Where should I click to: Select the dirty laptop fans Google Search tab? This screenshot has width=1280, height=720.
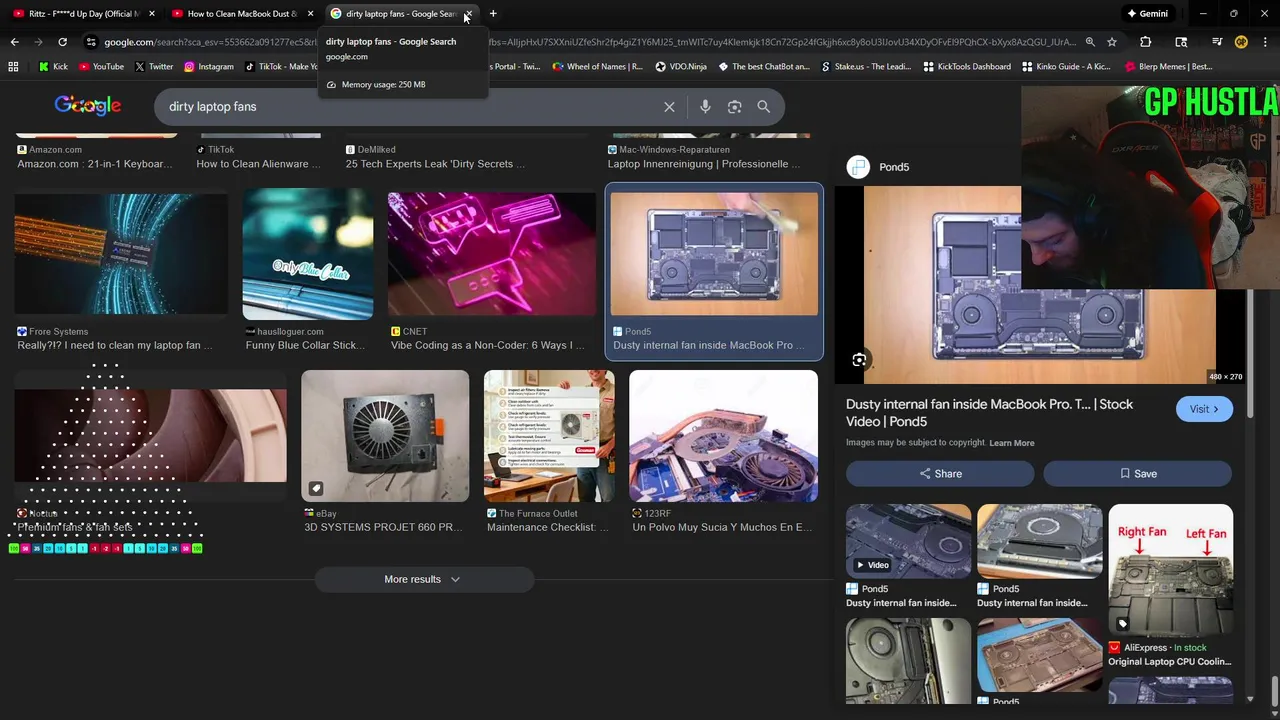tap(400, 14)
